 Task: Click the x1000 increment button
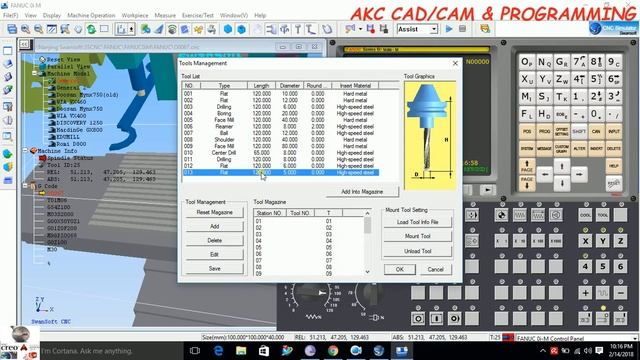click(x=556, y=241)
